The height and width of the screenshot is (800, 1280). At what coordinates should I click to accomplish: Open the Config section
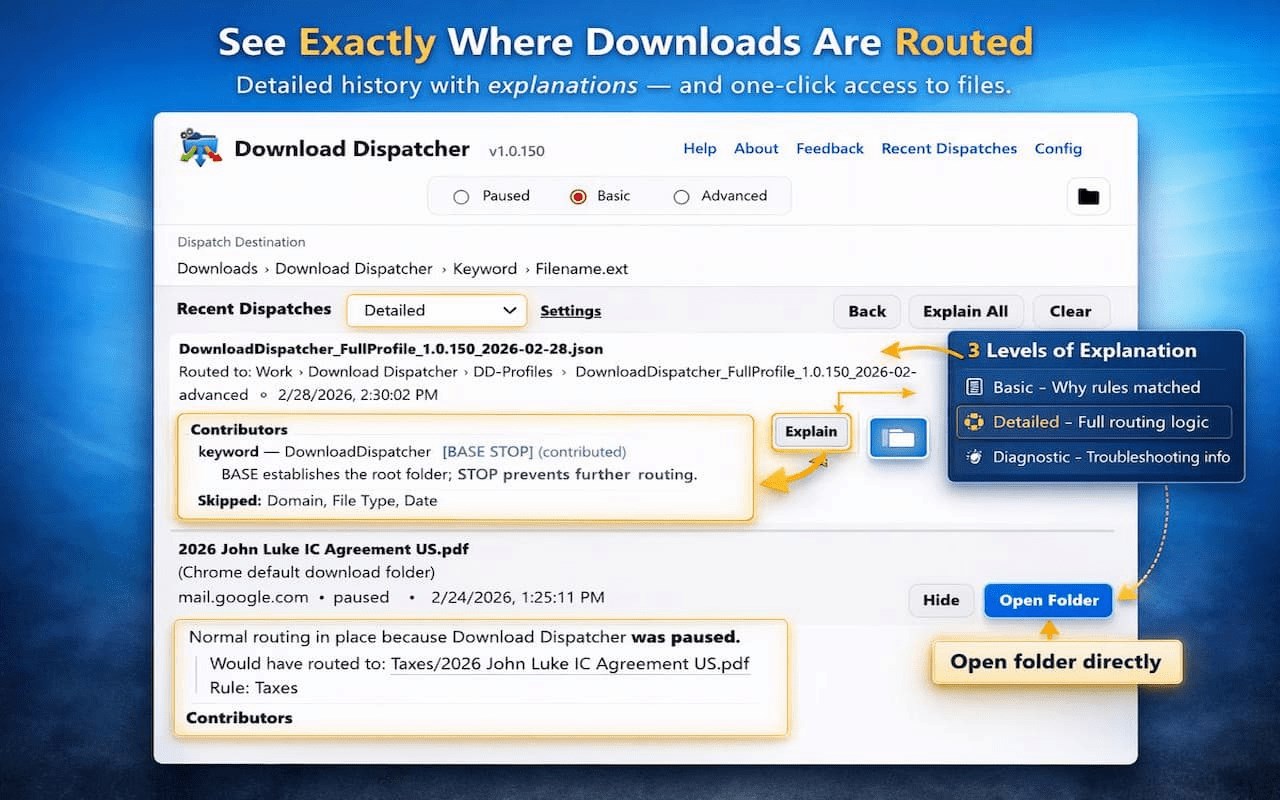(x=1058, y=148)
